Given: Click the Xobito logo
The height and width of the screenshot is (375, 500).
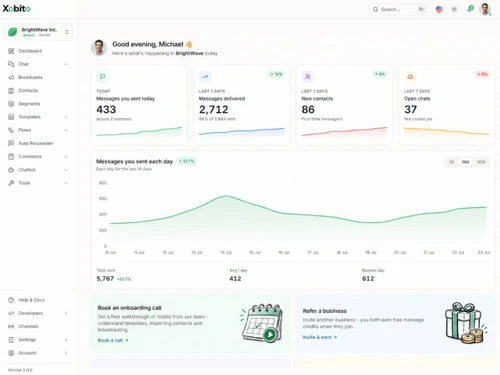Looking at the screenshot, I should pos(17,9).
